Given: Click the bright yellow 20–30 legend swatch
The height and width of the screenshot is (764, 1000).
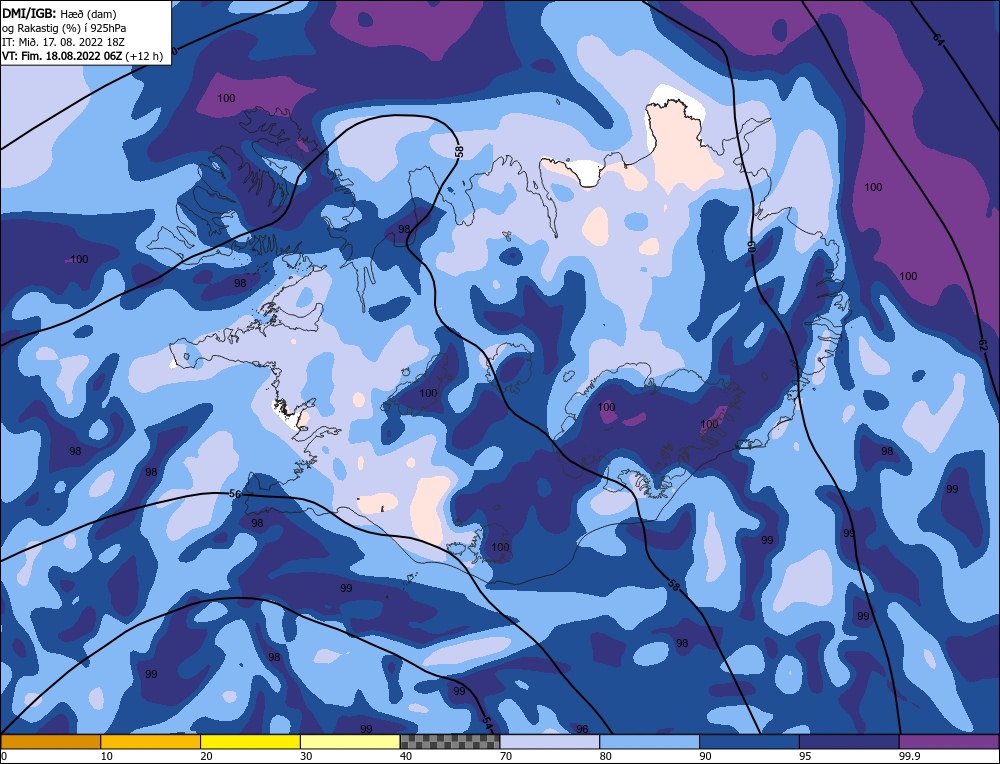Looking at the screenshot, I should [x=251, y=742].
